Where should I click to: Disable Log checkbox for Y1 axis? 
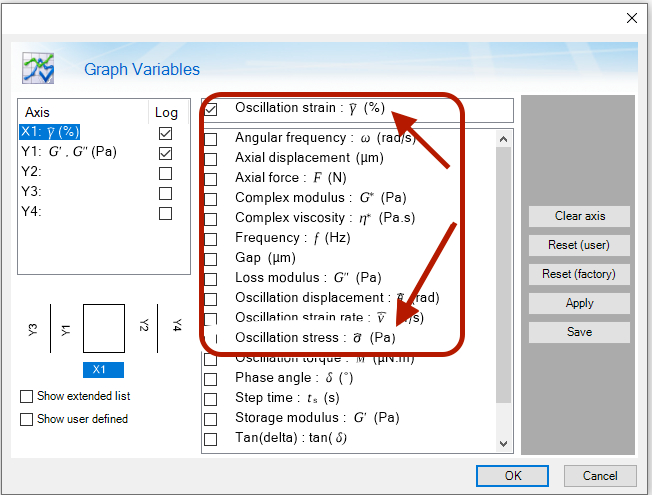pyautogui.click(x=165, y=153)
